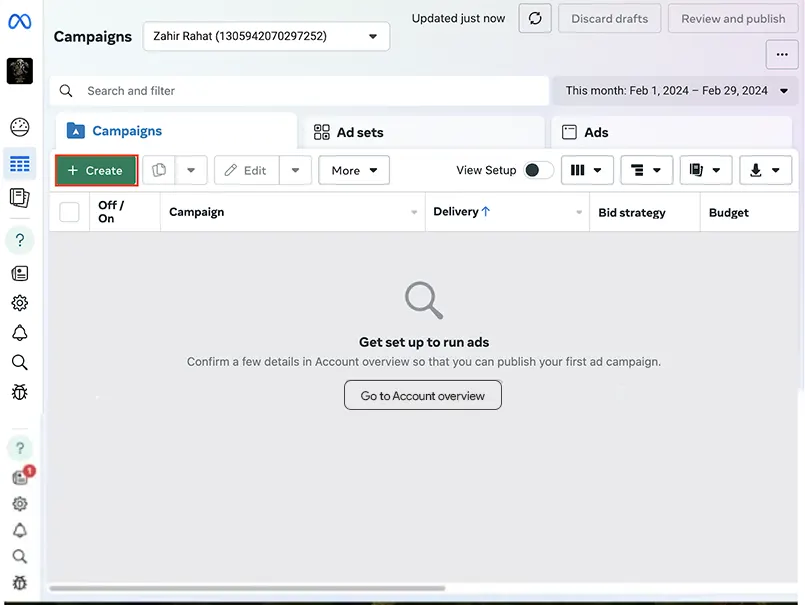Open Account overview via the speedometer sidebar icon
The height and width of the screenshot is (605, 805).
(20, 127)
